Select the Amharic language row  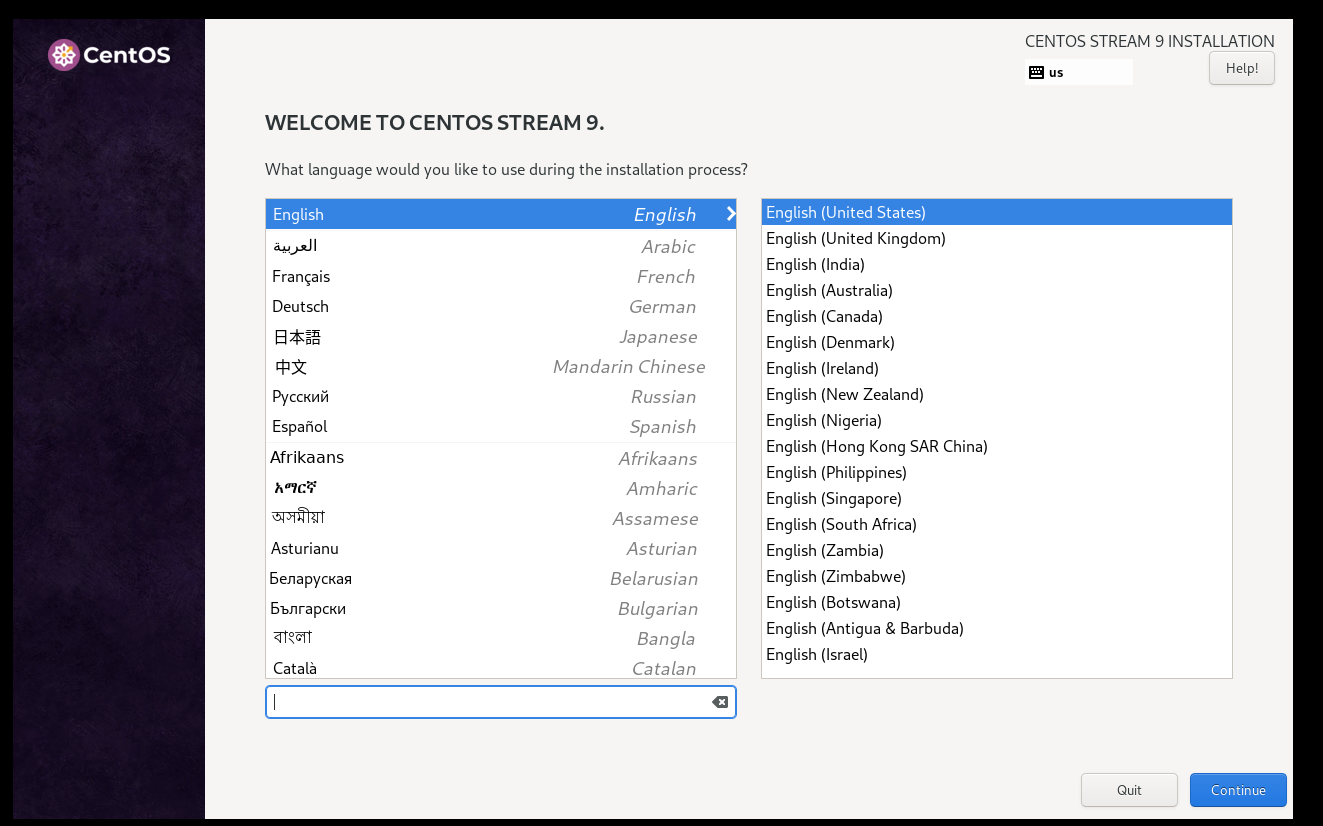(x=501, y=488)
